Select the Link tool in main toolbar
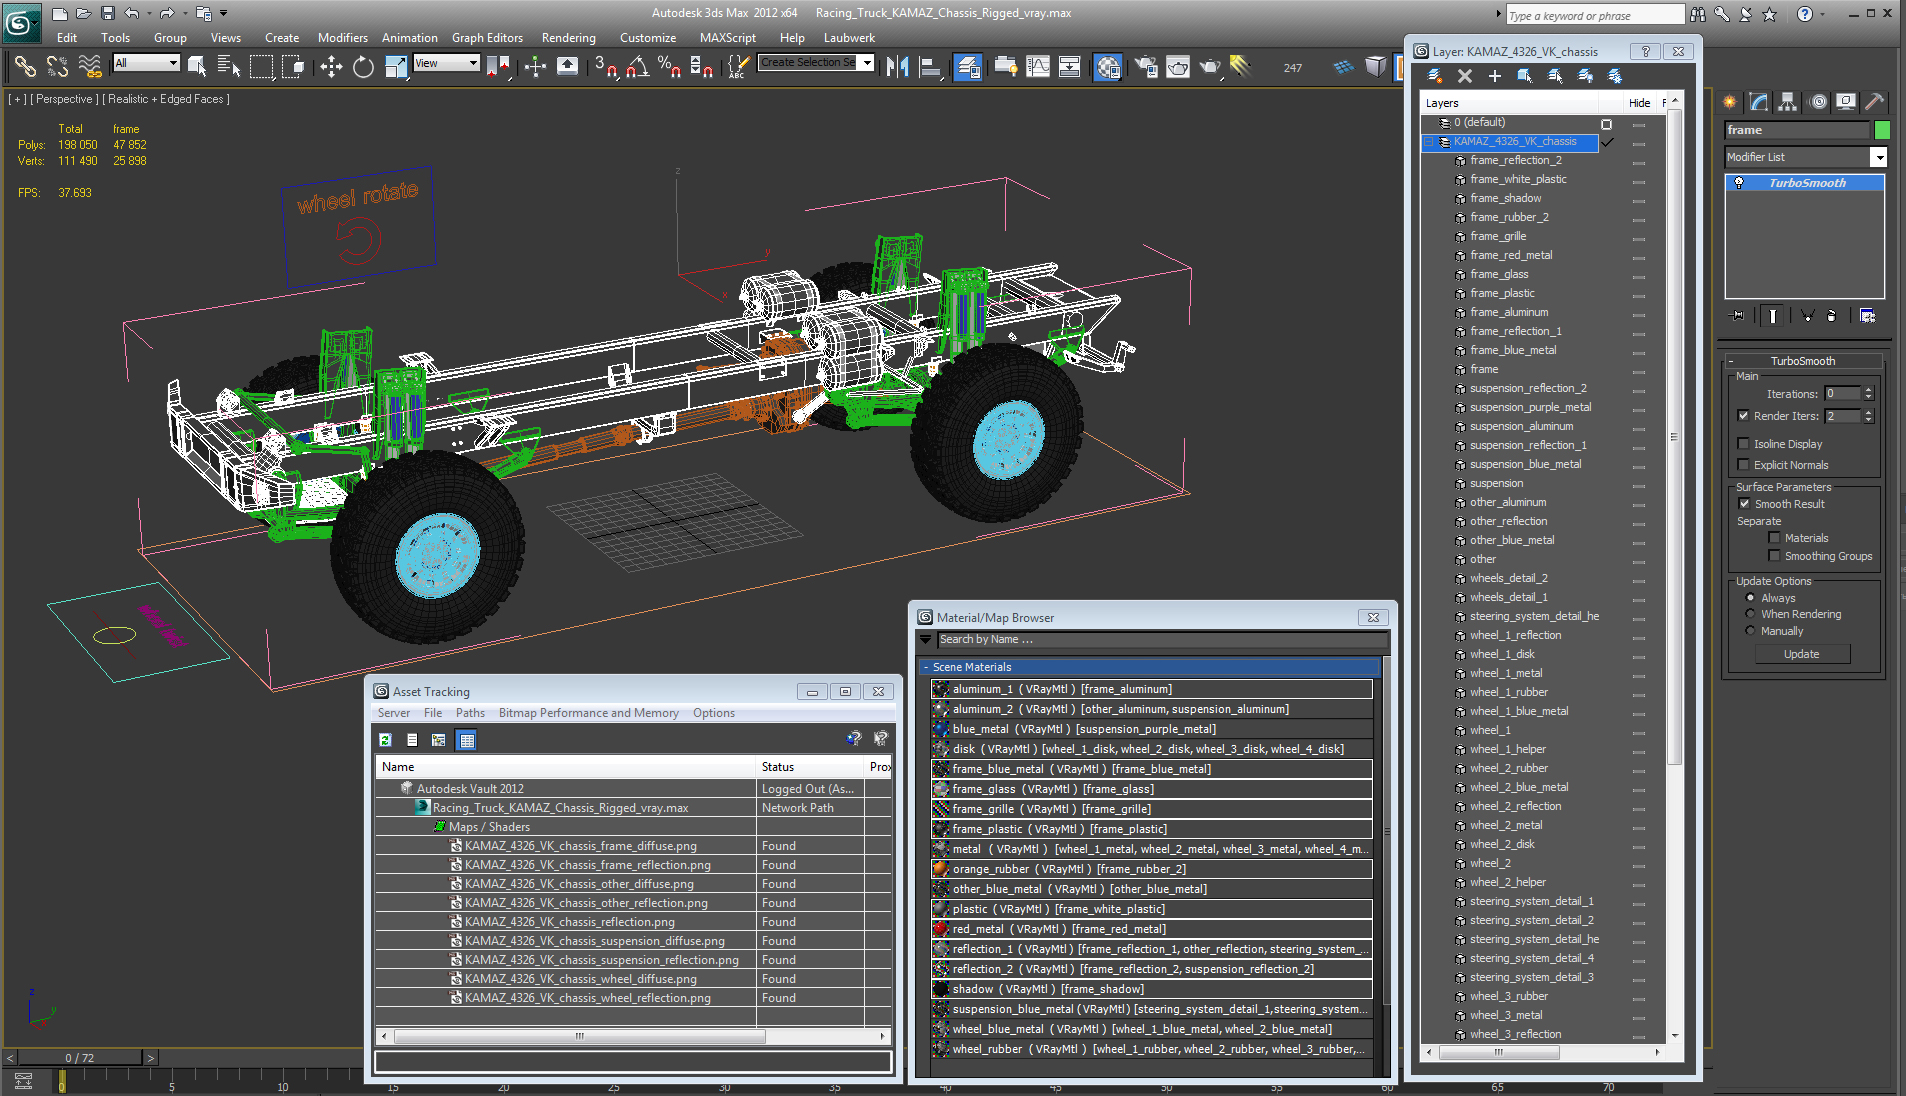Screen dimensions: 1906x1096 click(x=25, y=67)
